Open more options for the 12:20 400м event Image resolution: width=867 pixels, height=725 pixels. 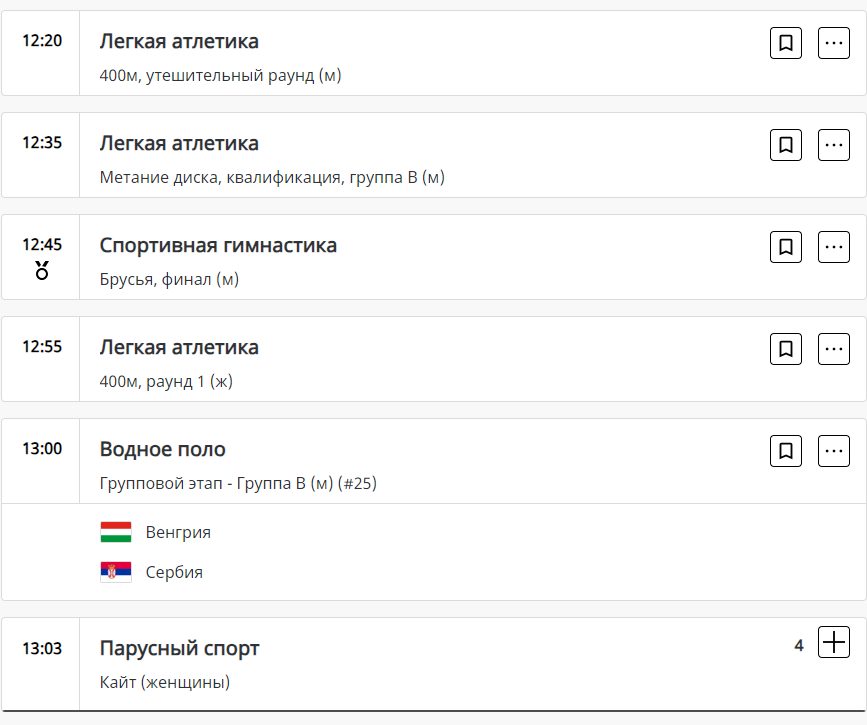tap(834, 43)
